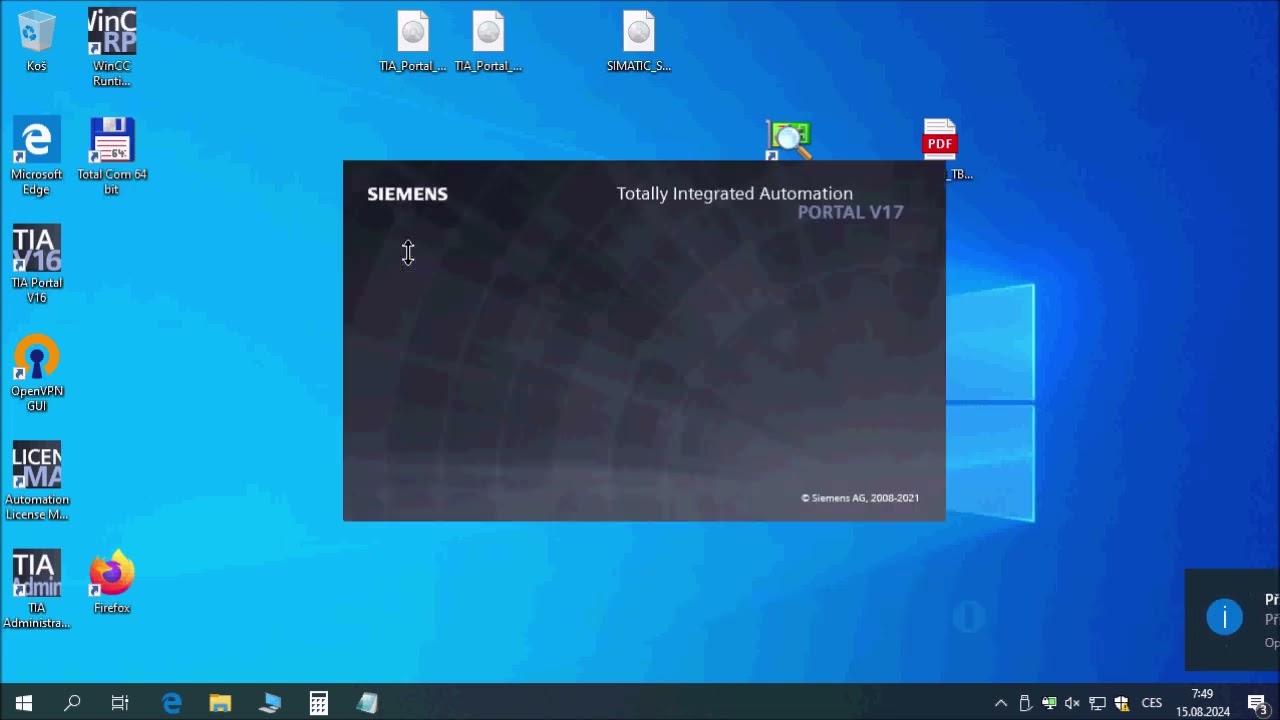Image resolution: width=1280 pixels, height=720 pixels.
Task: Click the safely remove USB hardware tray icon
Action: (1025, 703)
